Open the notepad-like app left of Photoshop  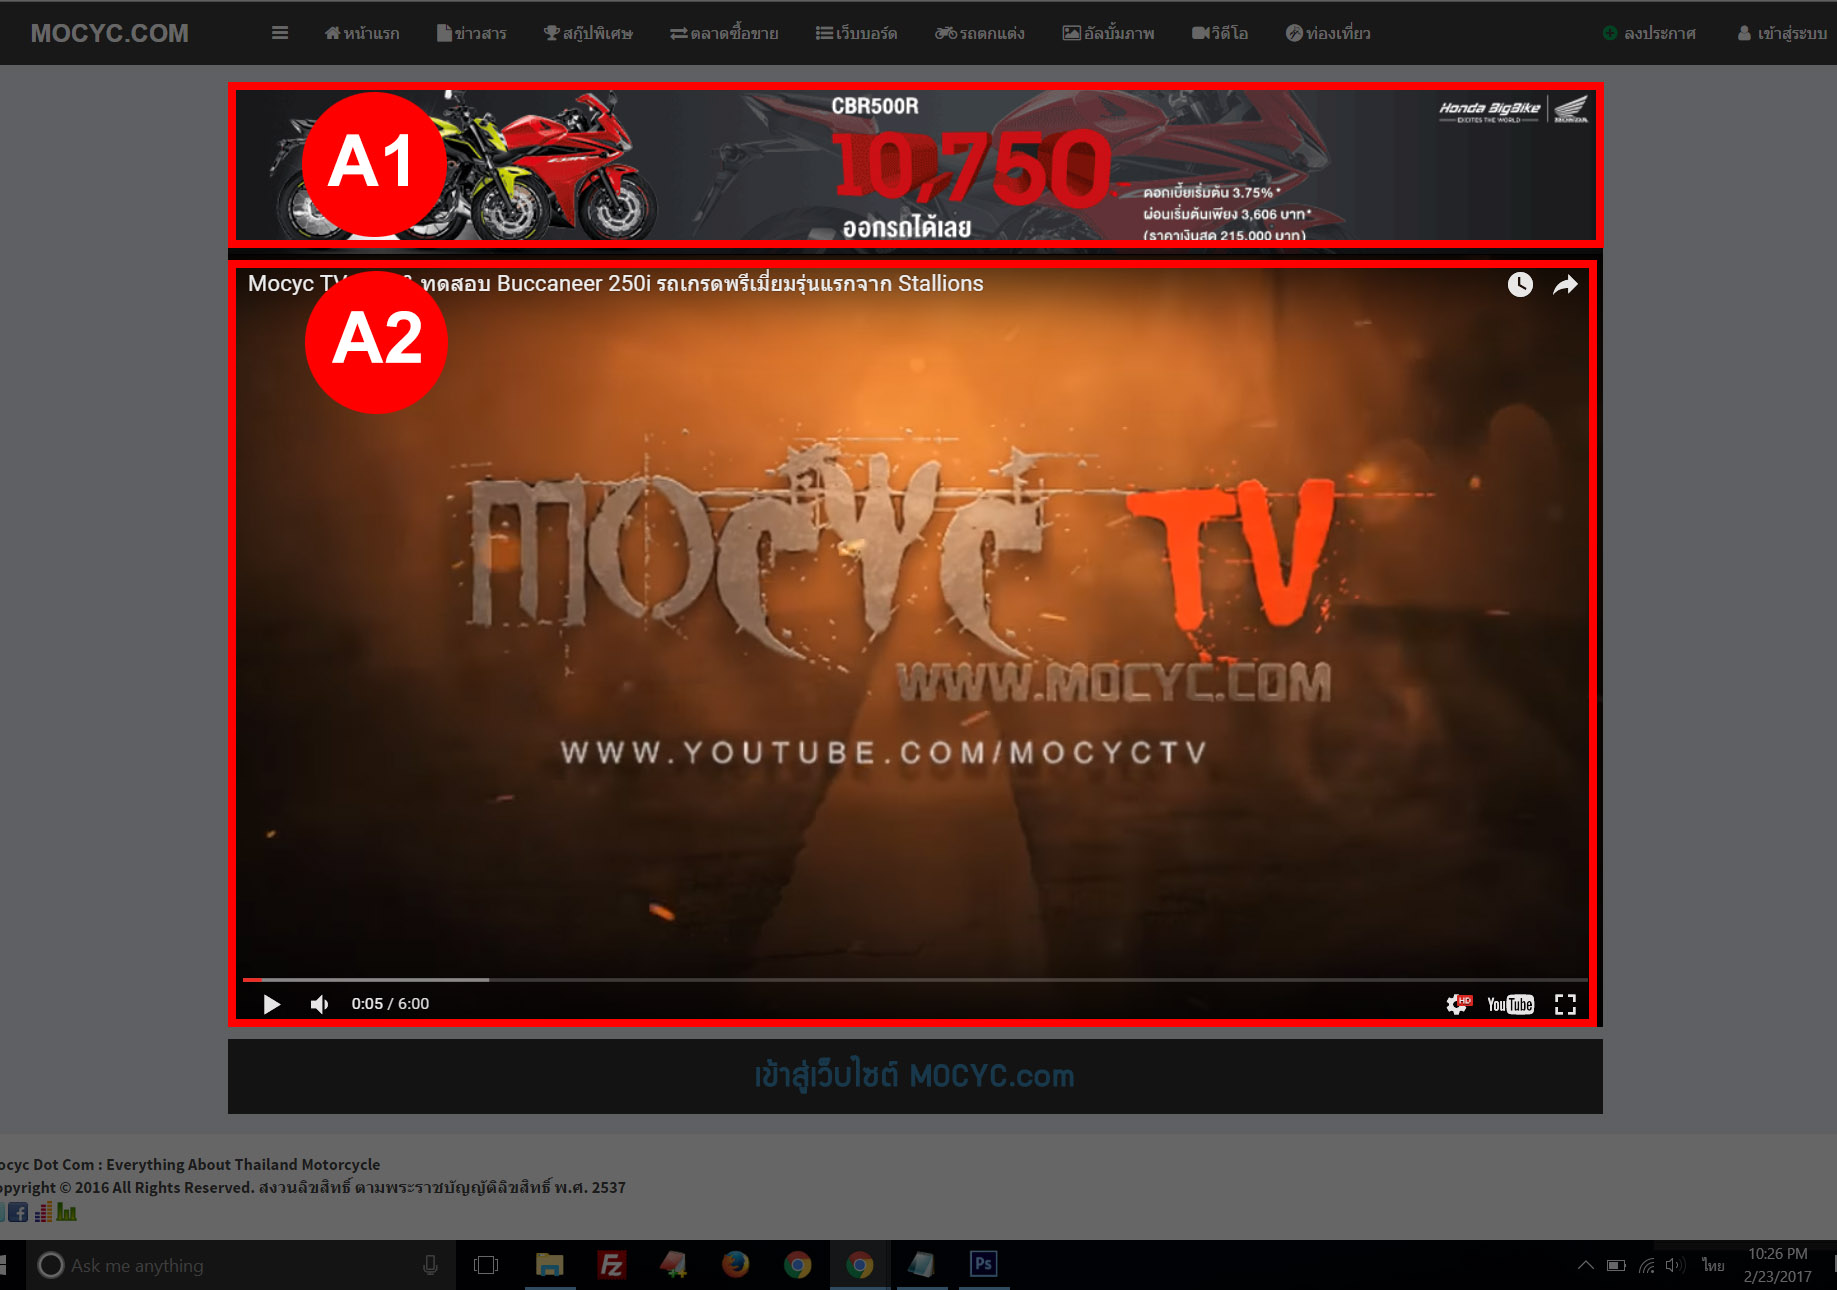coord(921,1265)
